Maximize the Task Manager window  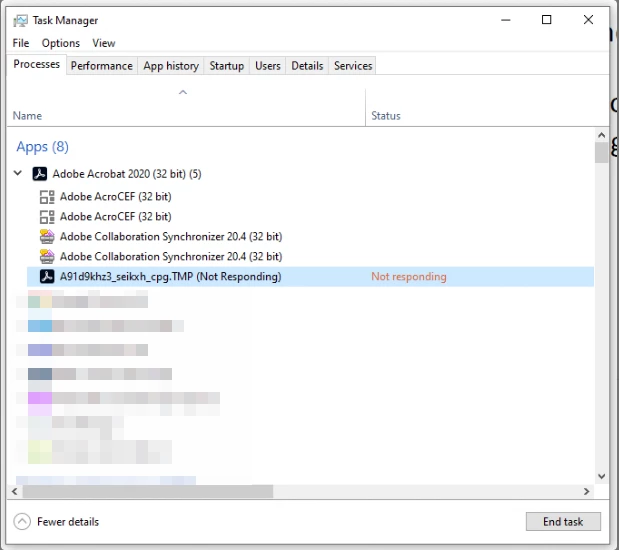tap(546, 20)
